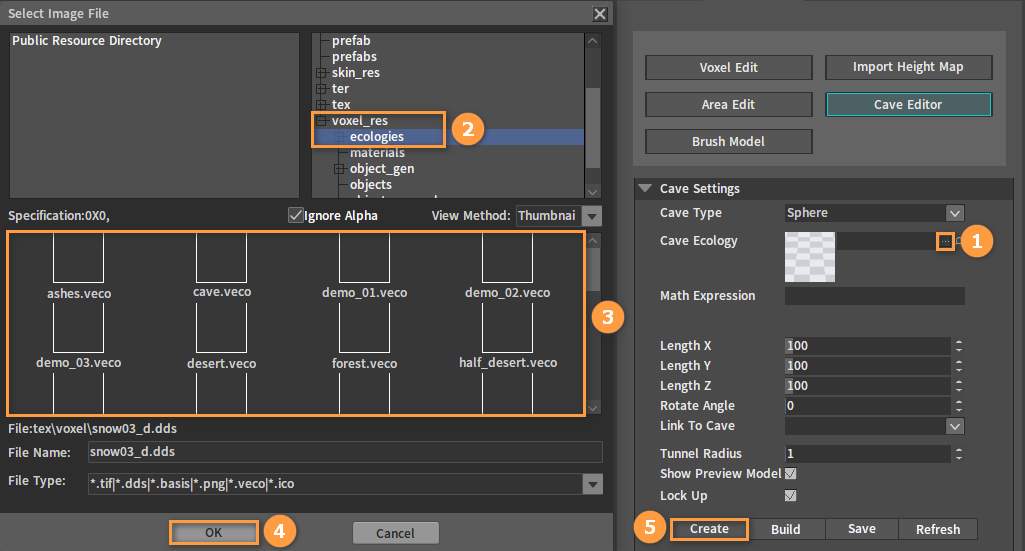Select the demo_01.veco thumbnail
Screen dimensions: 1025x551
(x=364, y=258)
